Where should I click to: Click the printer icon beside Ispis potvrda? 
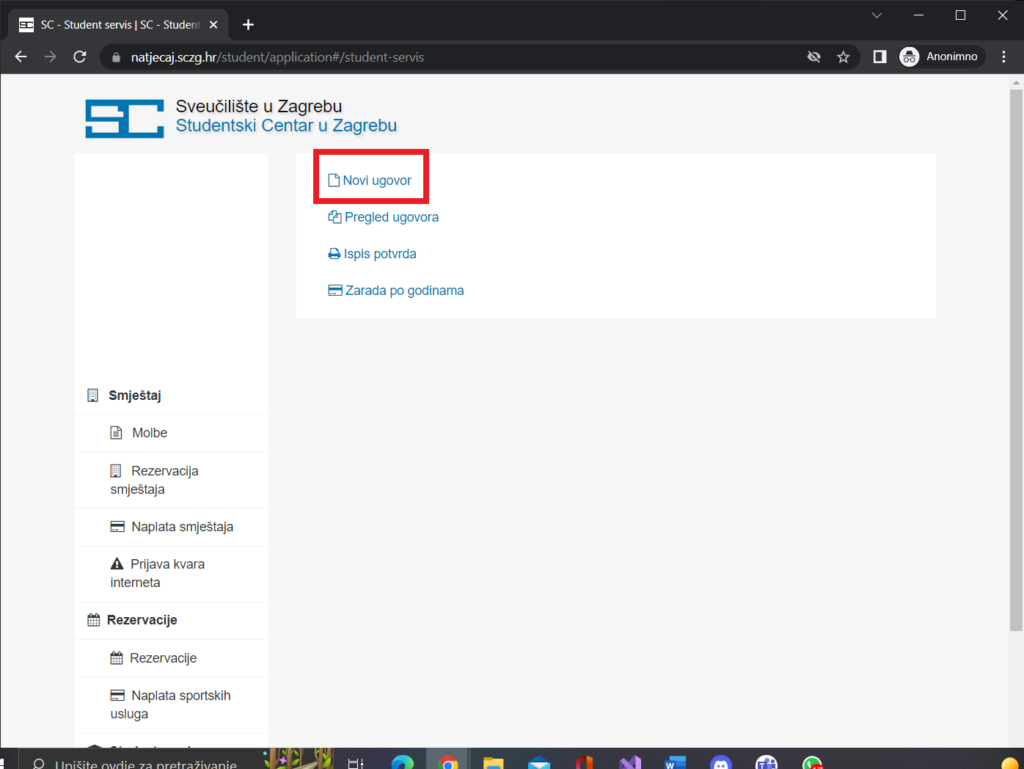click(x=335, y=254)
